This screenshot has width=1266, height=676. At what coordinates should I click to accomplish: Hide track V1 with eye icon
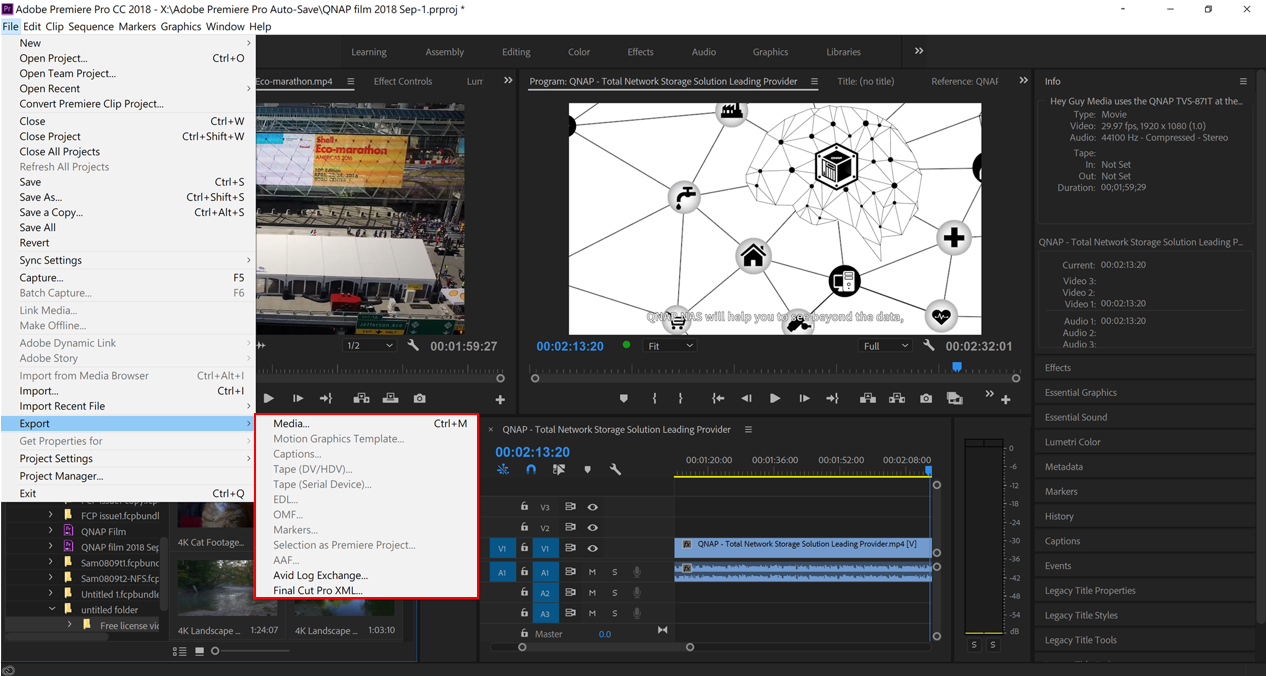pos(592,548)
